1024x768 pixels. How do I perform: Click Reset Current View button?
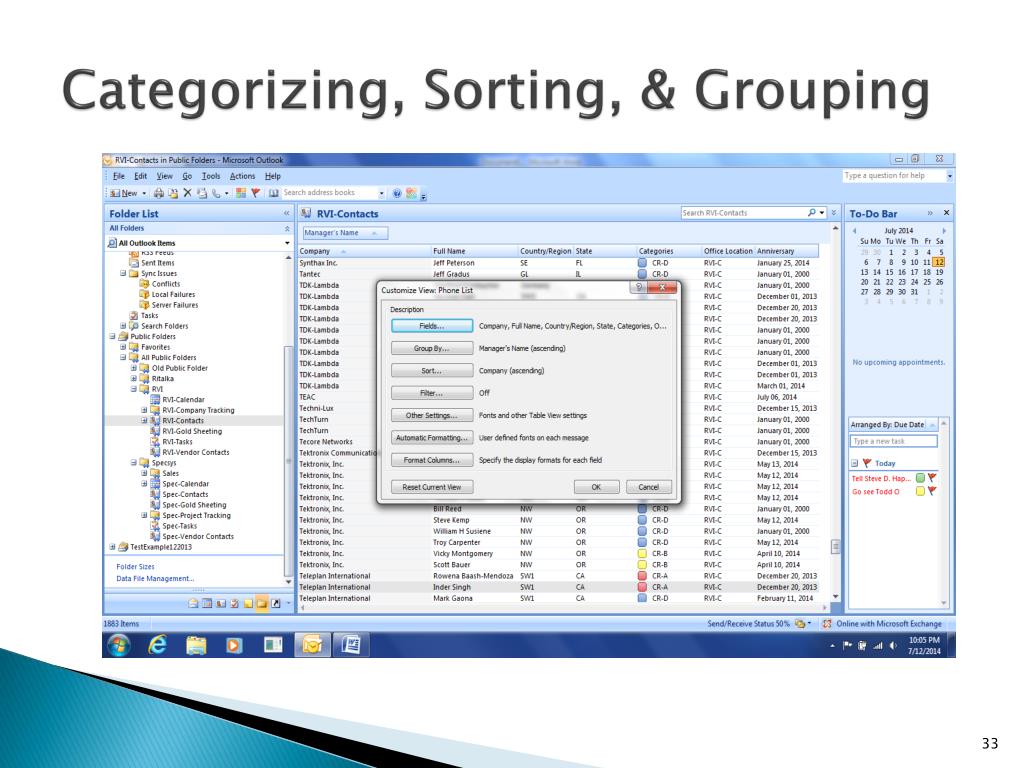432,487
